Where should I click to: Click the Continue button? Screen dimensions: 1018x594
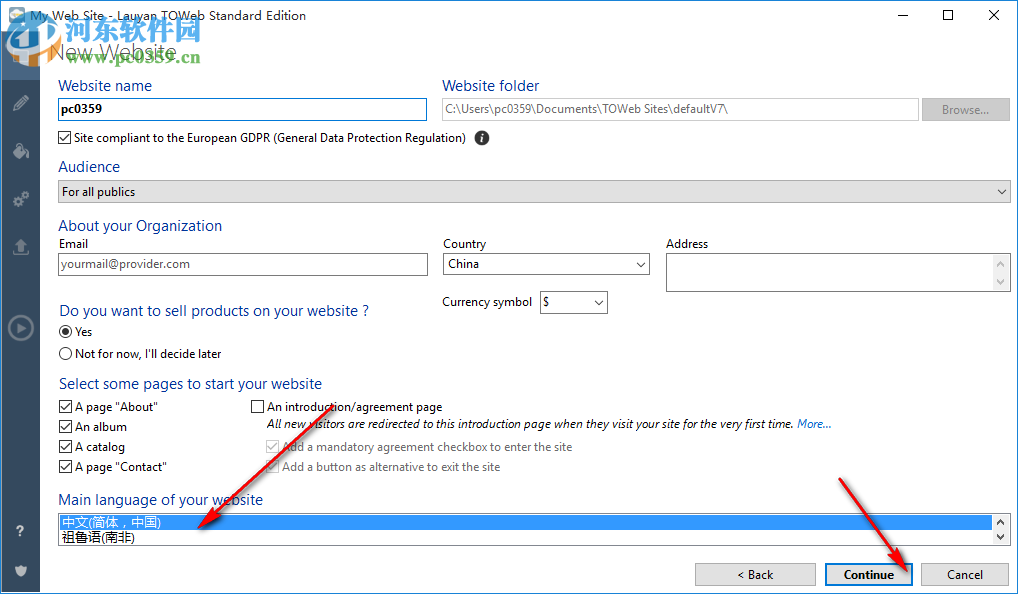tap(869, 575)
